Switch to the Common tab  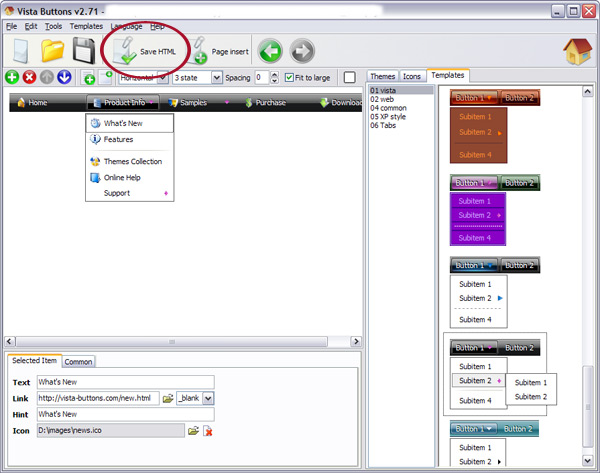(x=78, y=362)
